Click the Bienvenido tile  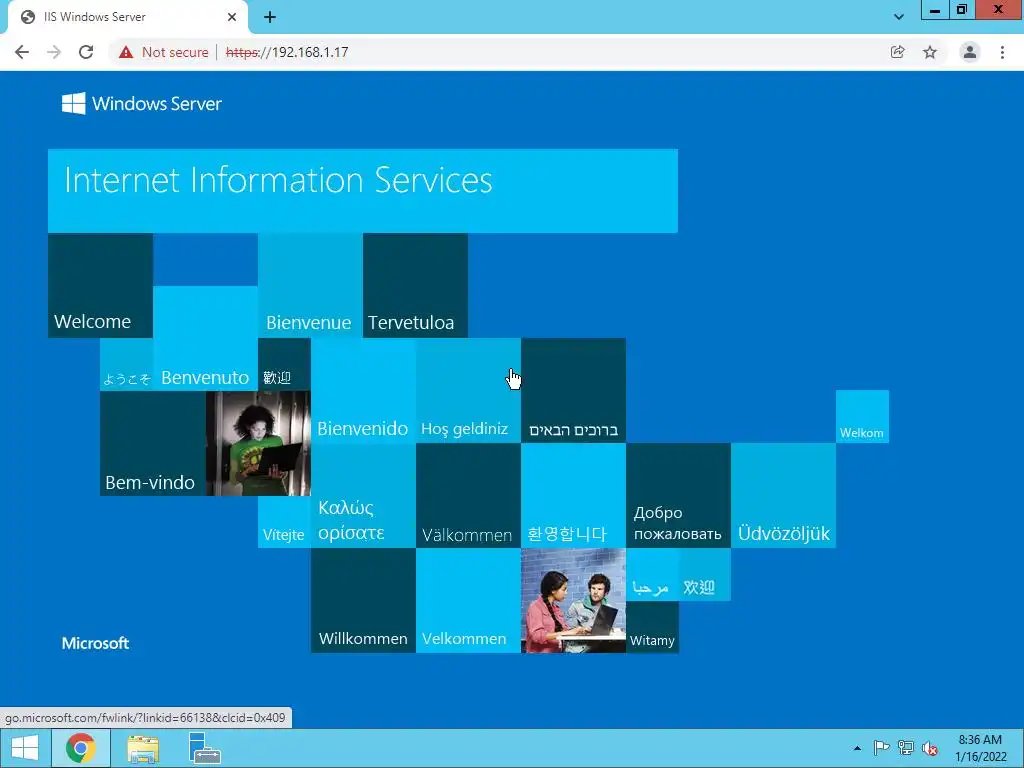(363, 391)
